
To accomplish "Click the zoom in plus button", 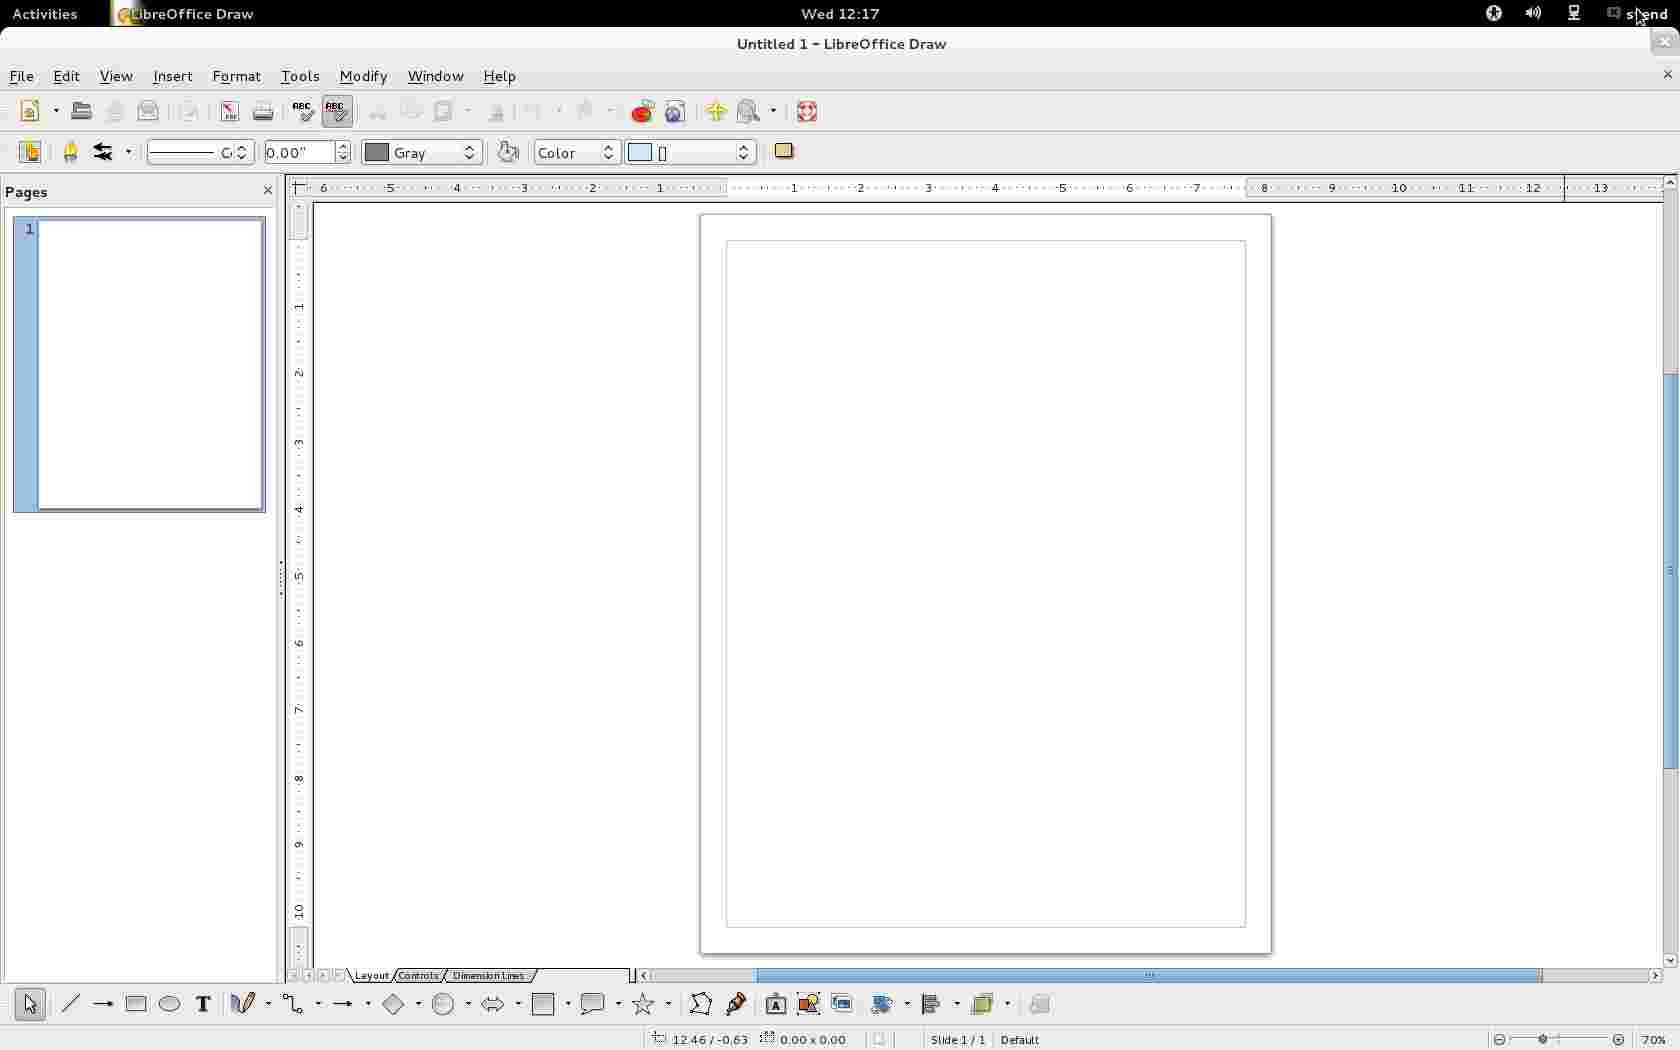I will 1618,1040.
